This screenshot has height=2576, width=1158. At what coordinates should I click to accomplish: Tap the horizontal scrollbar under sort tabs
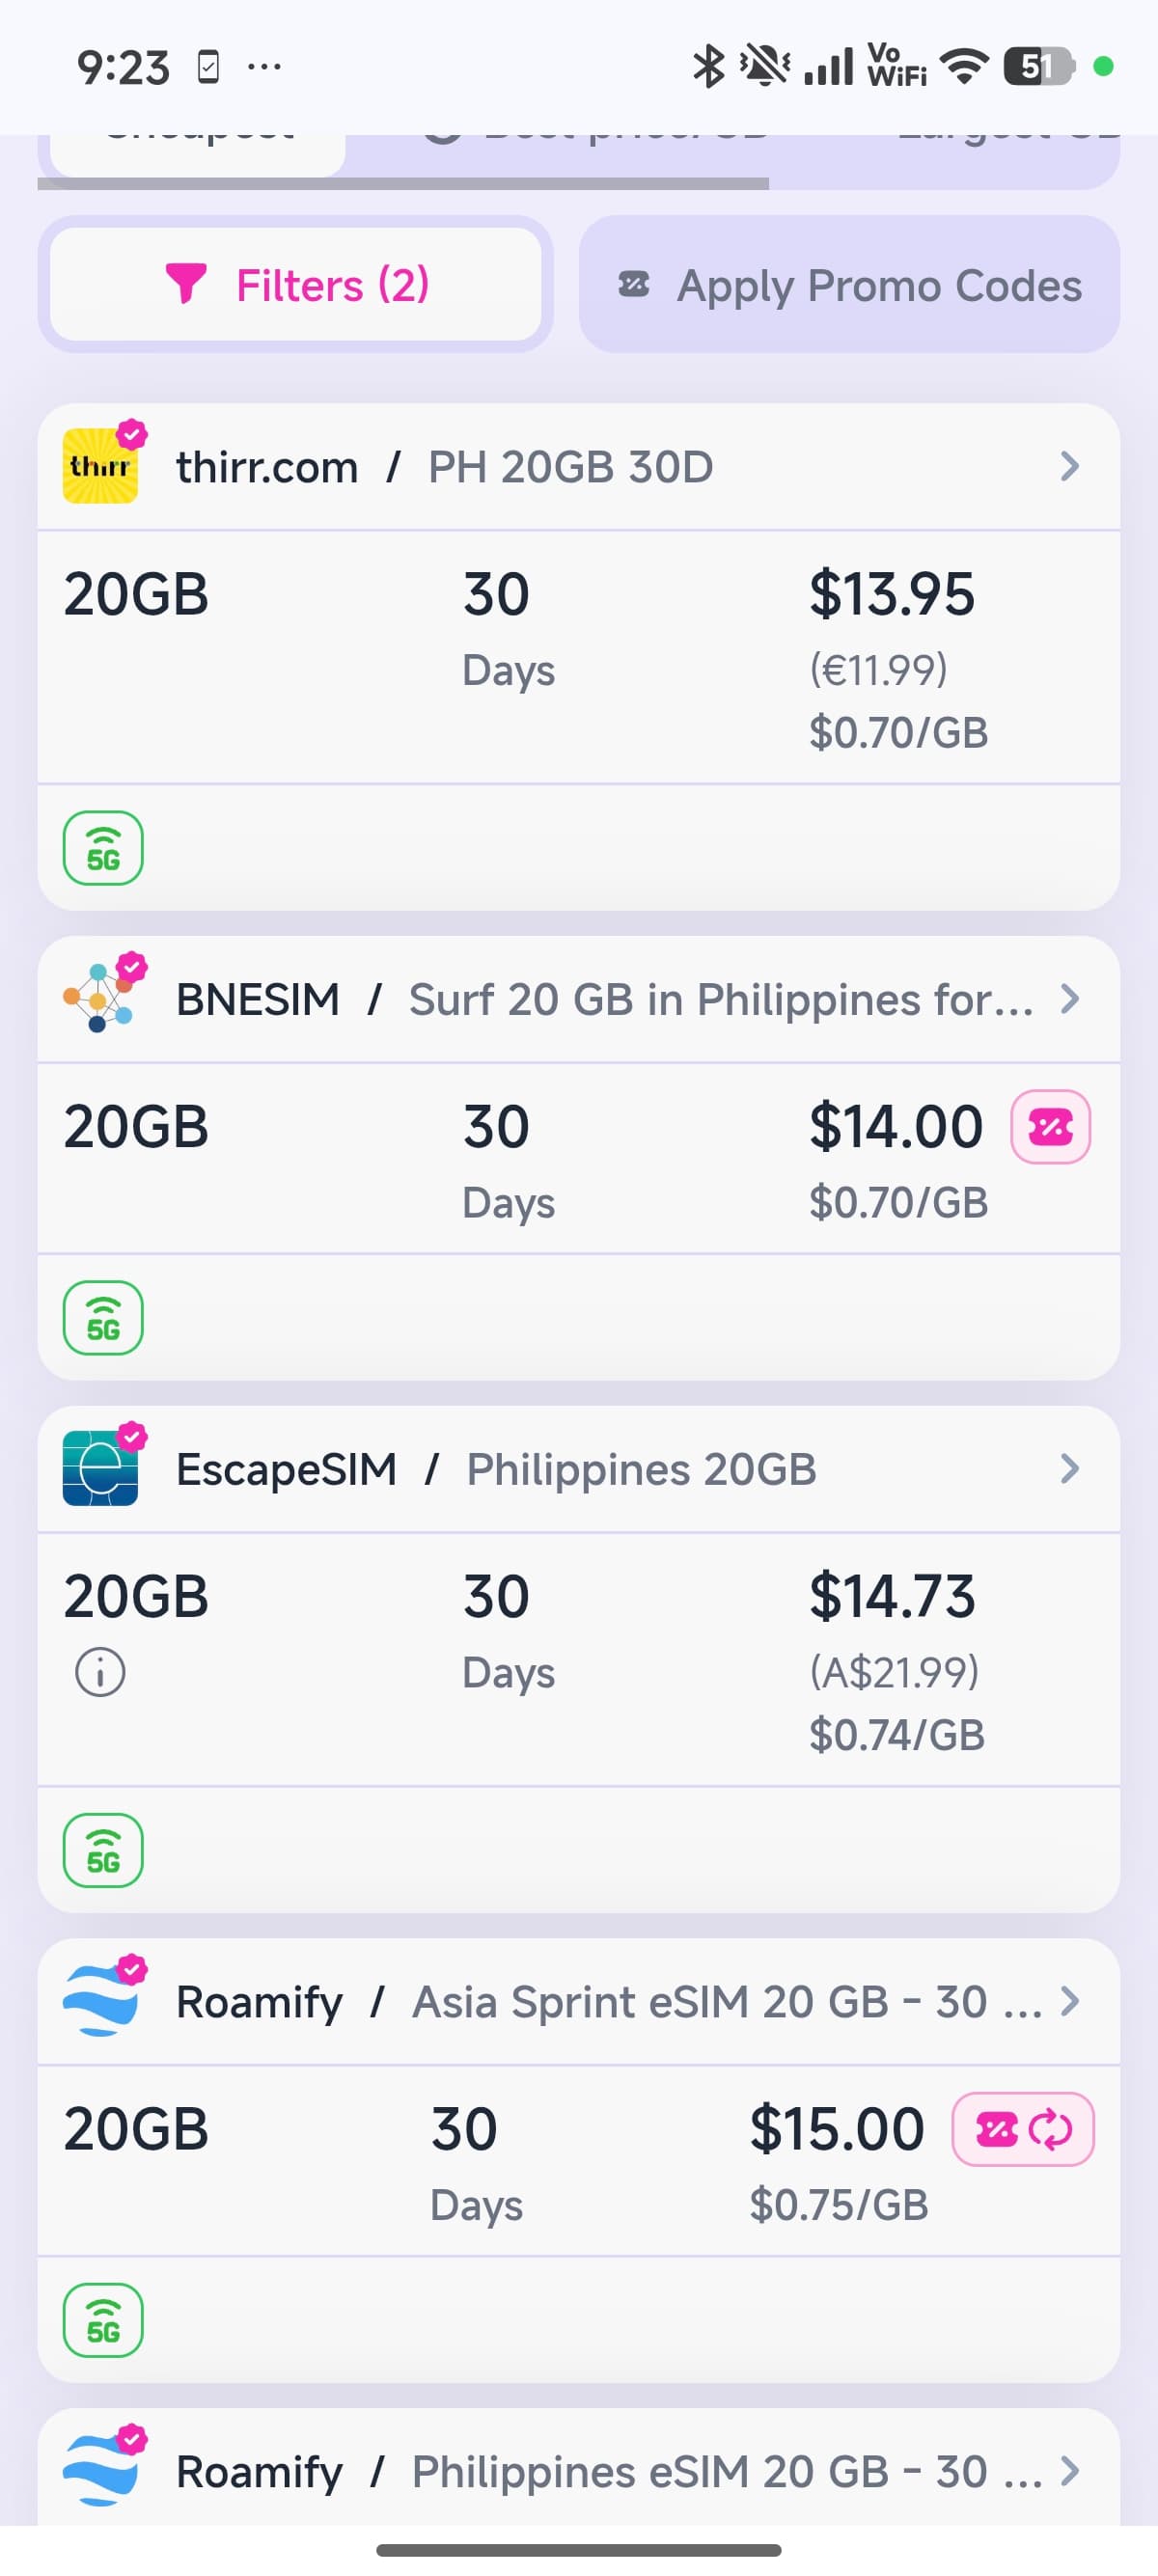pos(403,184)
